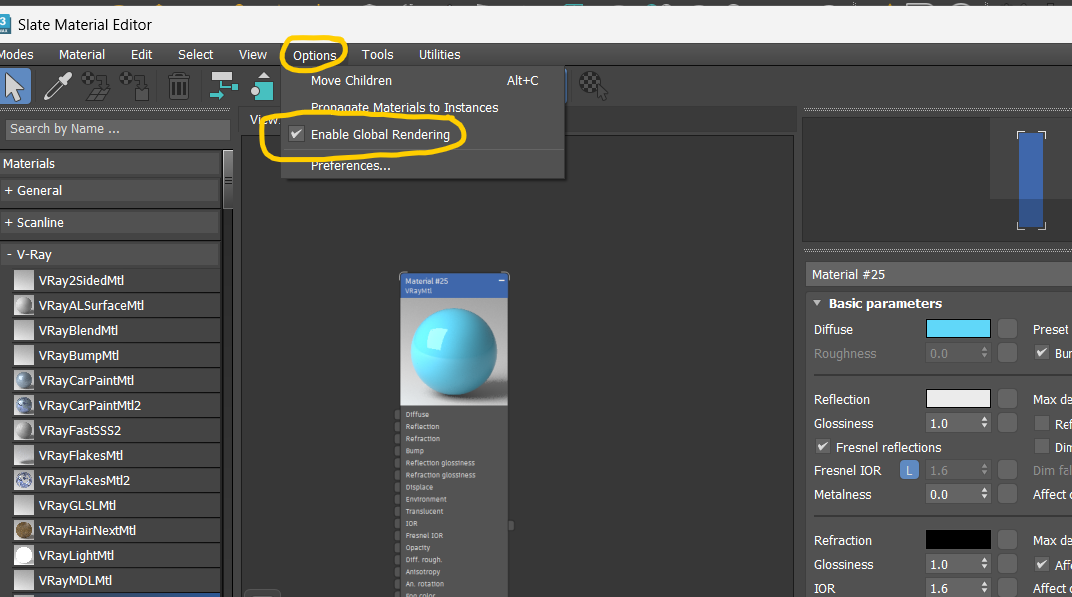Image resolution: width=1072 pixels, height=597 pixels.
Task: Select the Pick Material from Object eyedropper
Action: tap(57, 86)
